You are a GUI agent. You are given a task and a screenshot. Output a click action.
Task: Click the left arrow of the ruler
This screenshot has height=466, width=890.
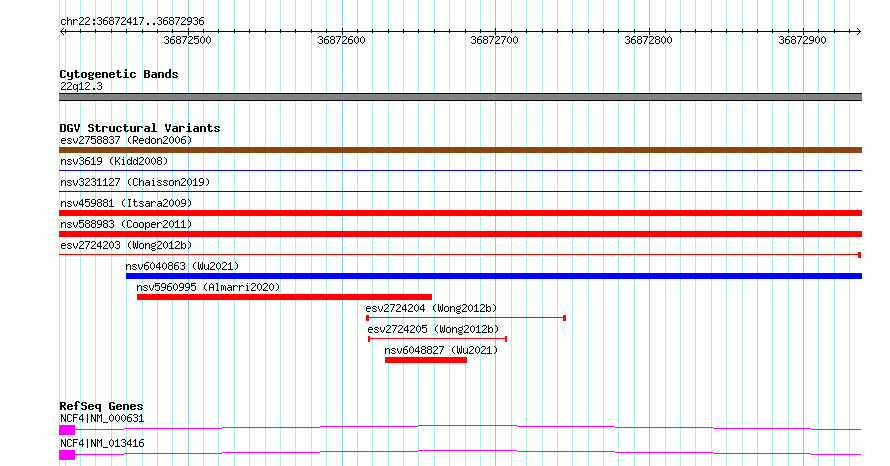coord(62,32)
